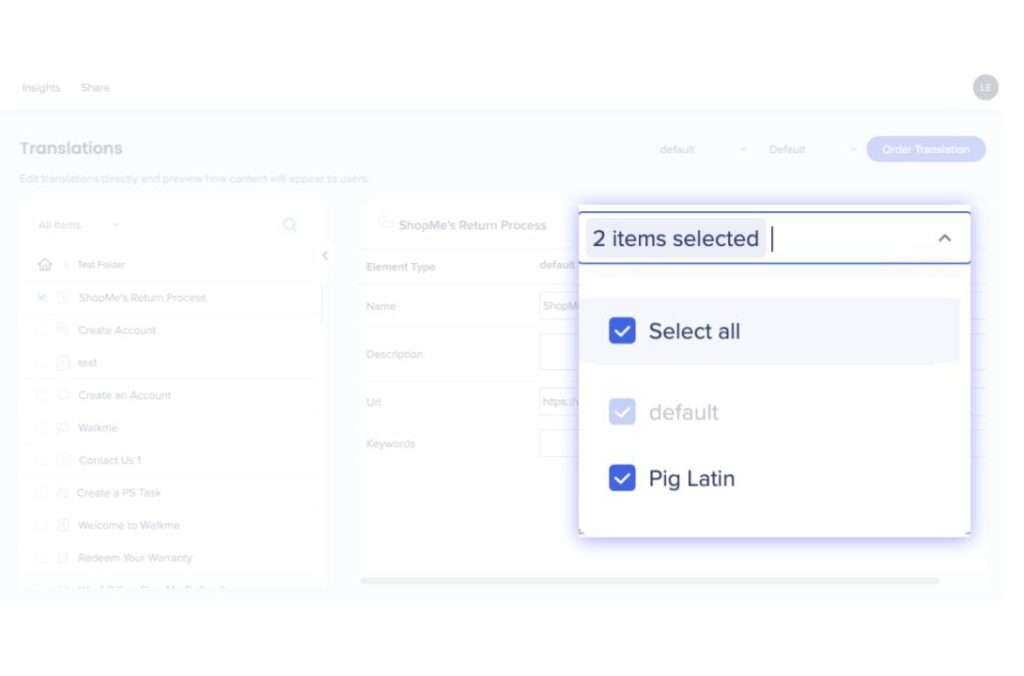Open the All Items filter dropdown
The image size is (1024, 676).
pyautogui.click(x=78, y=225)
